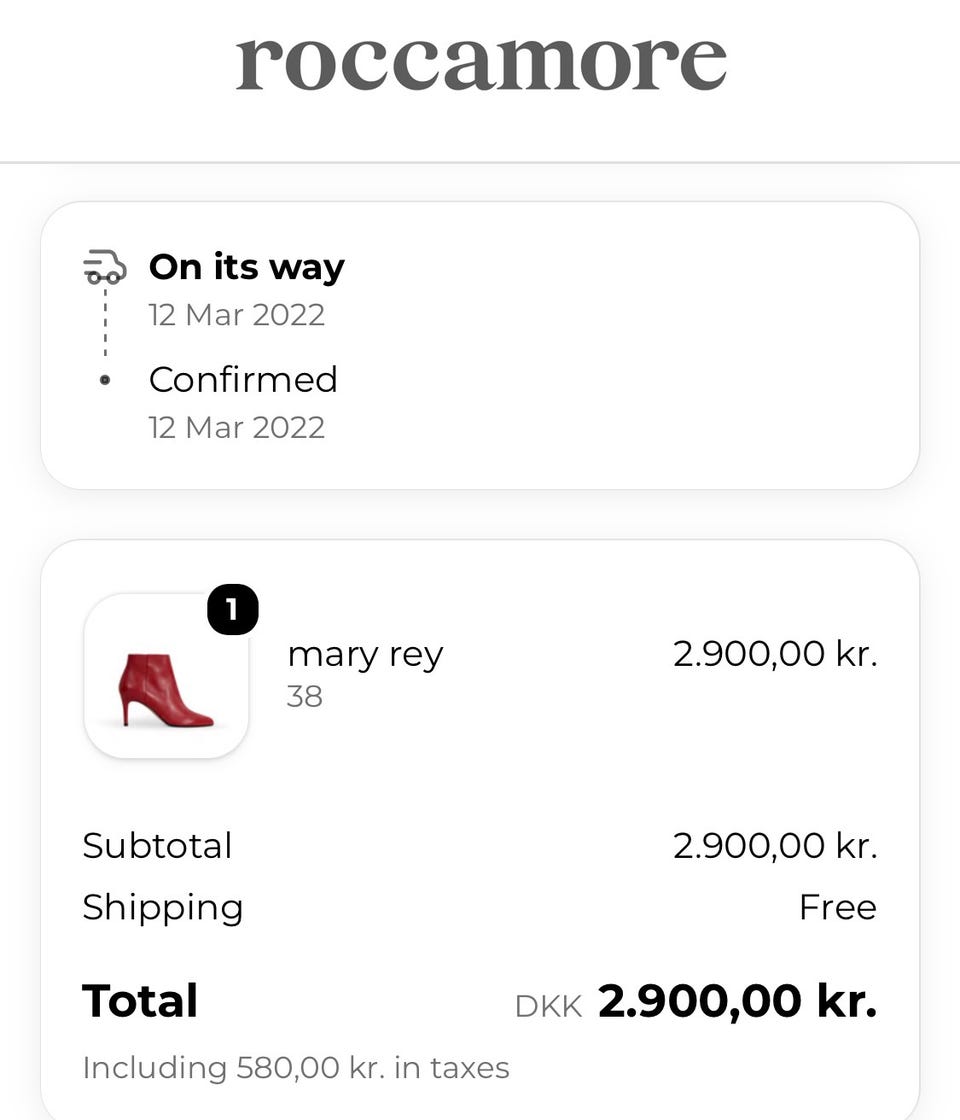Click the Subtotal label
This screenshot has height=1120, width=960.
[x=157, y=846]
